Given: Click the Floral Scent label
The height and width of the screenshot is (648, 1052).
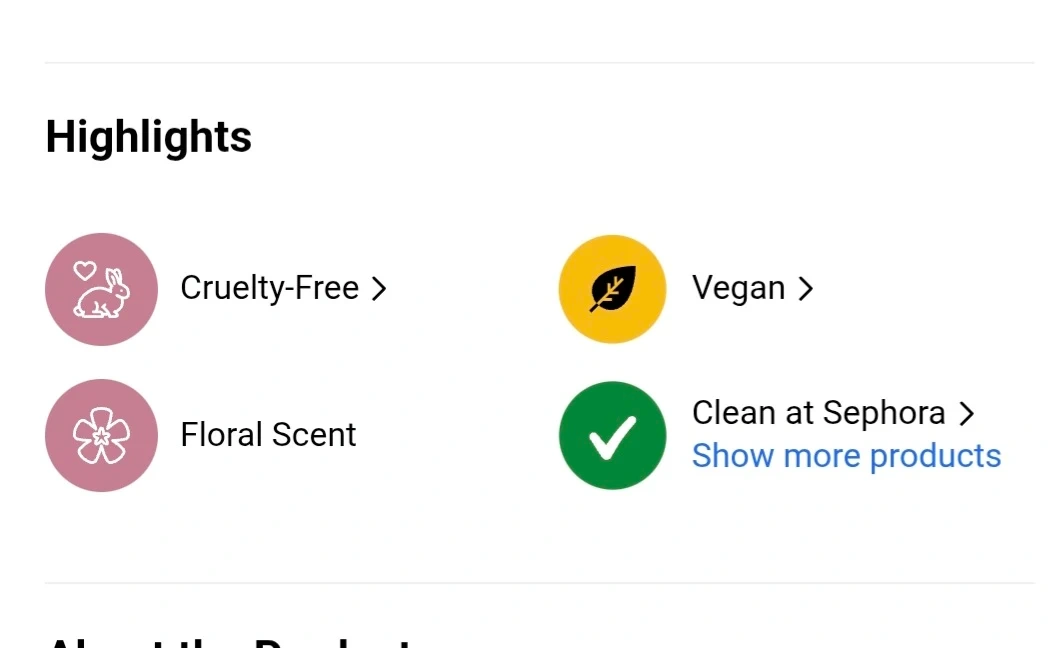Looking at the screenshot, I should [x=268, y=435].
